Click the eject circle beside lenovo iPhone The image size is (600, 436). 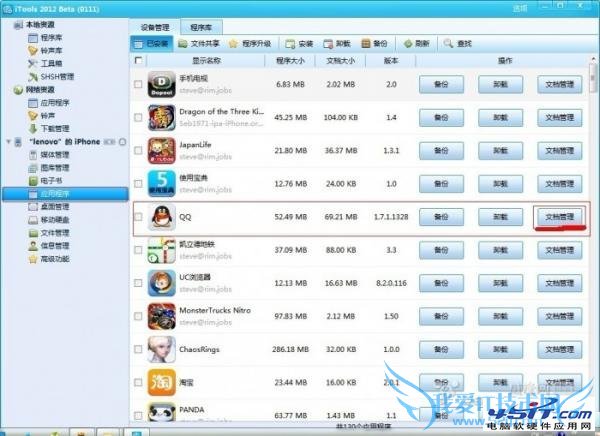click(x=122, y=142)
